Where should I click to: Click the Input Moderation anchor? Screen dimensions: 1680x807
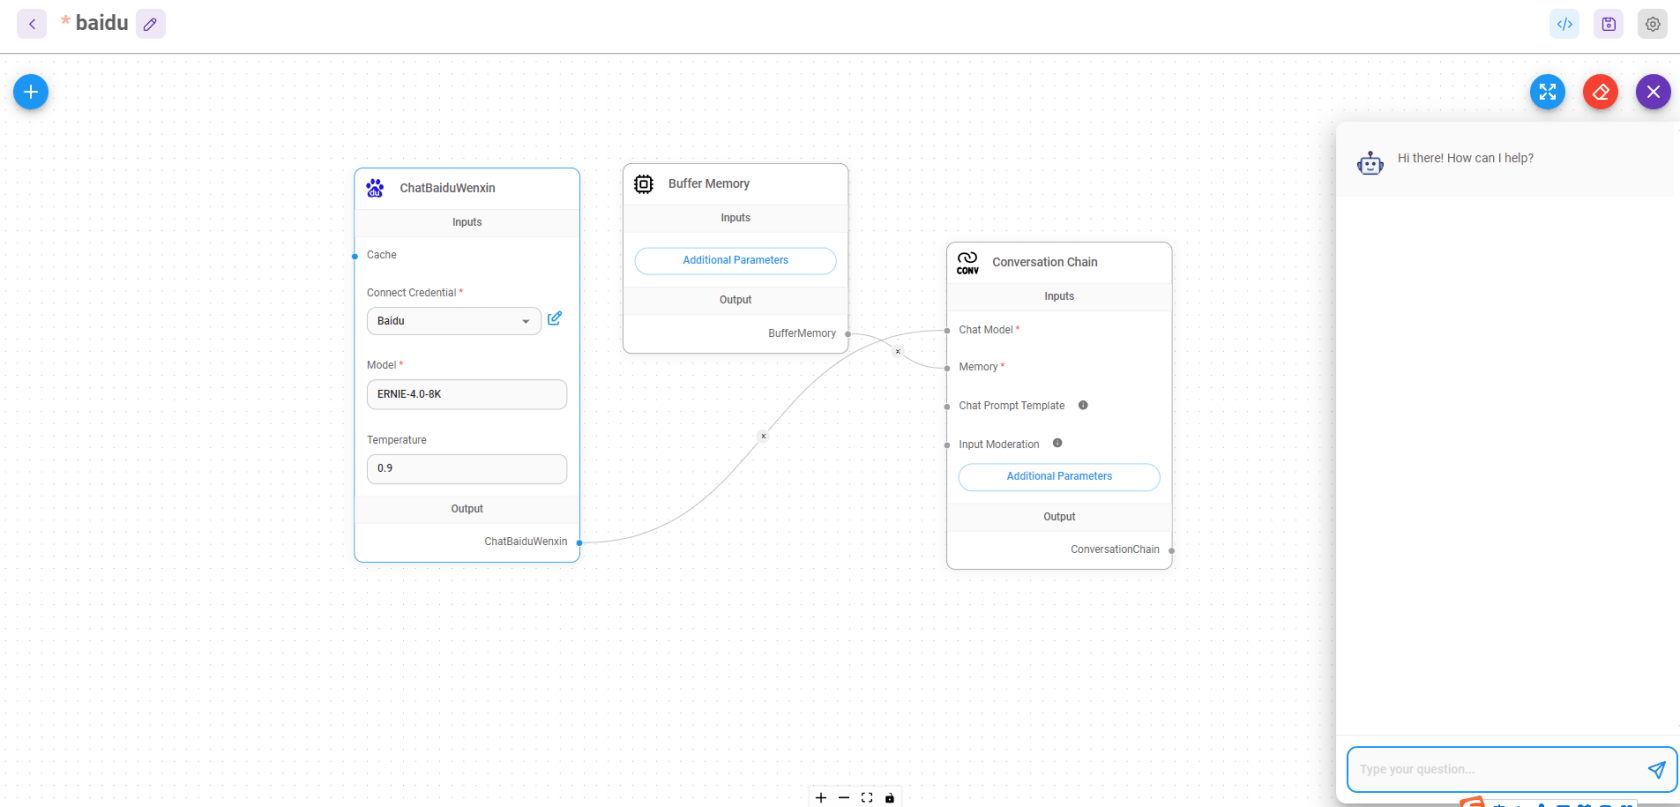click(x=947, y=445)
